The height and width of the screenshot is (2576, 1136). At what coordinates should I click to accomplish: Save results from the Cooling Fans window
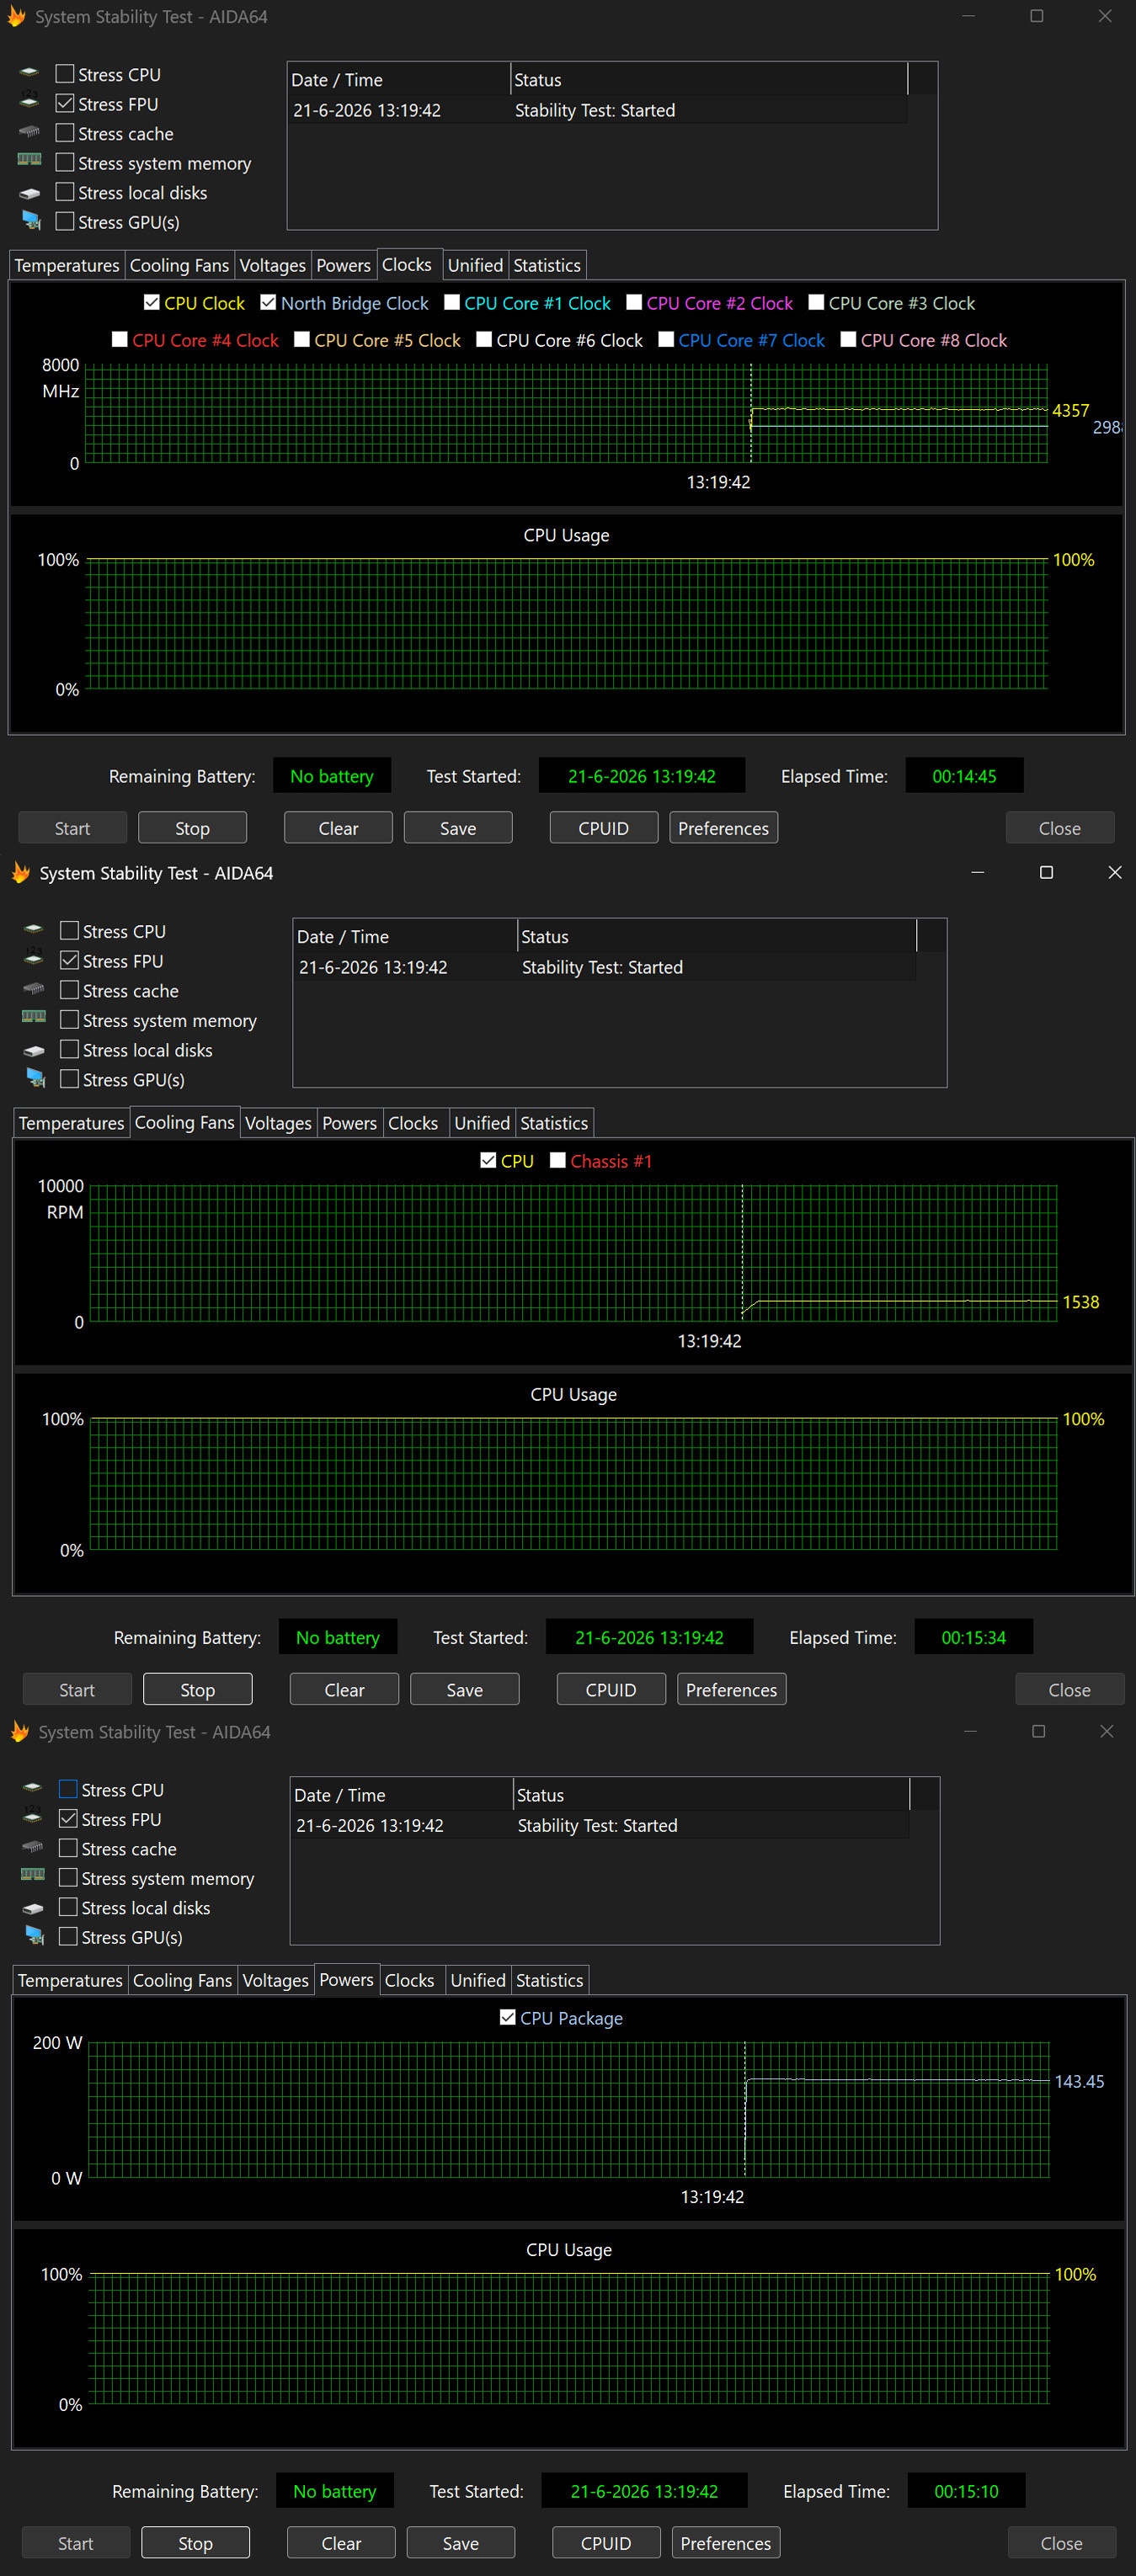coord(465,1690)
